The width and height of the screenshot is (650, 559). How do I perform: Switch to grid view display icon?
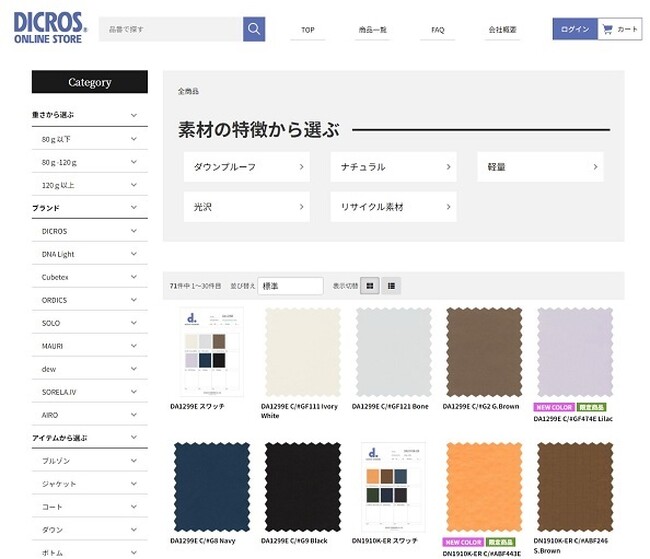coord(370,286)
